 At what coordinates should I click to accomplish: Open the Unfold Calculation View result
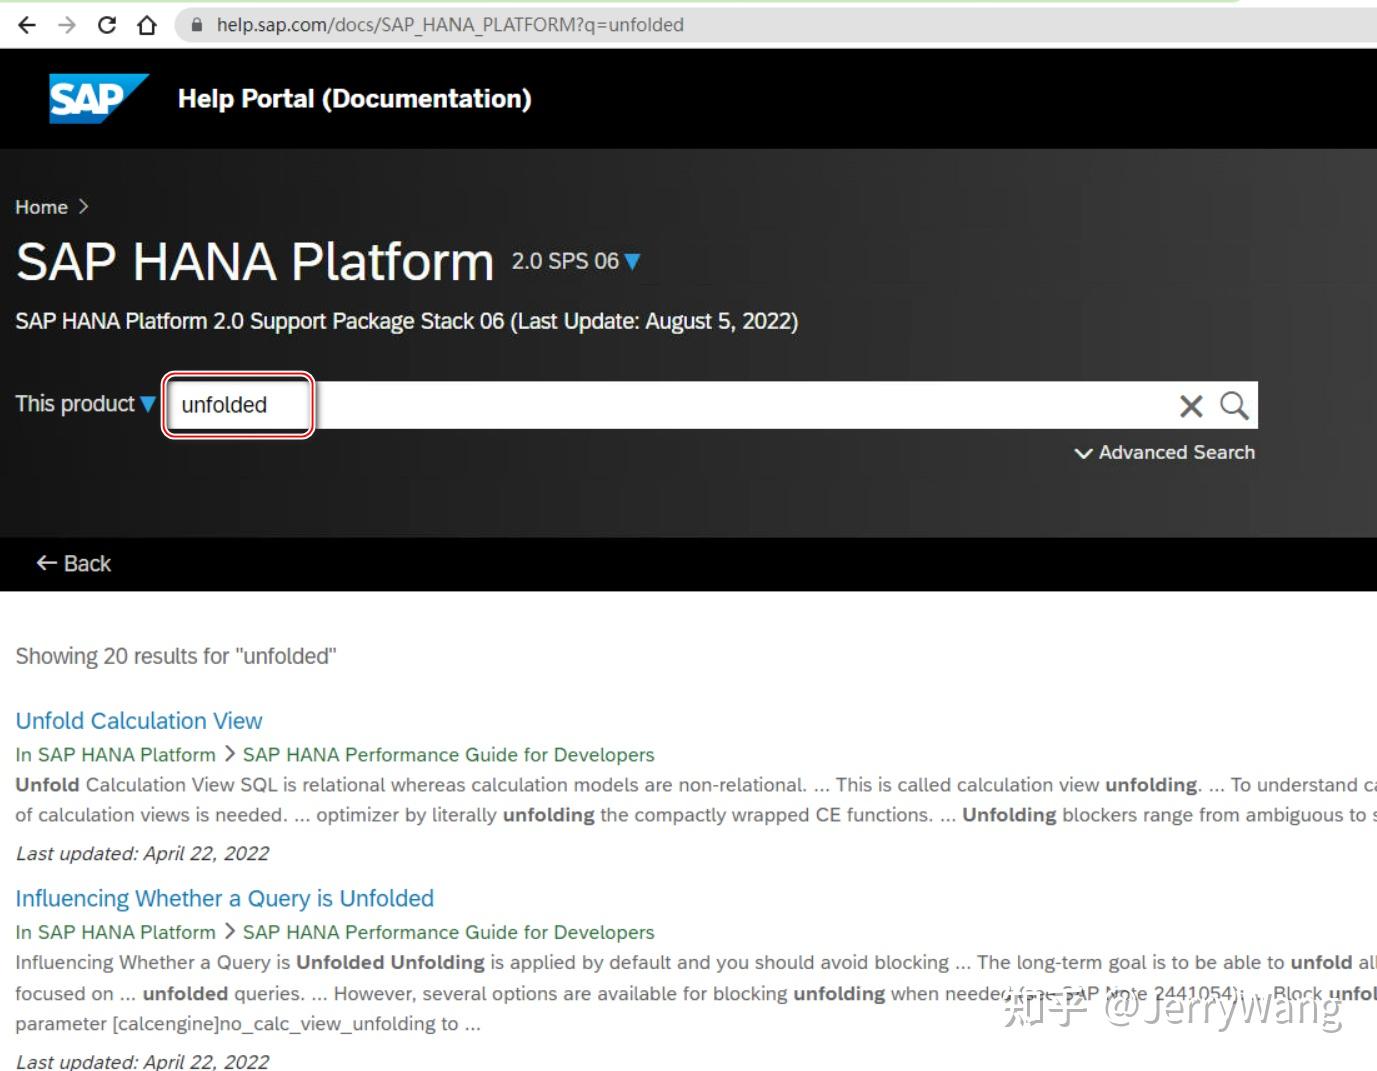pos(138,720)
